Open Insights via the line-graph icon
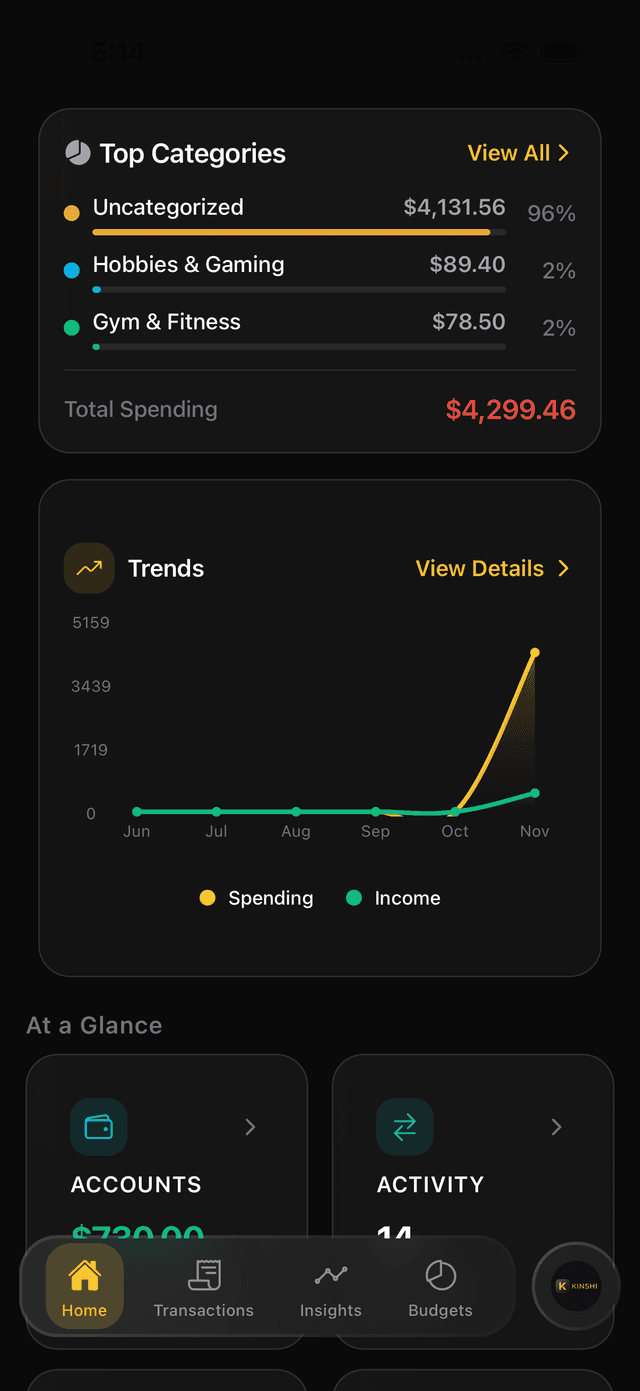 pos(330,1275)
